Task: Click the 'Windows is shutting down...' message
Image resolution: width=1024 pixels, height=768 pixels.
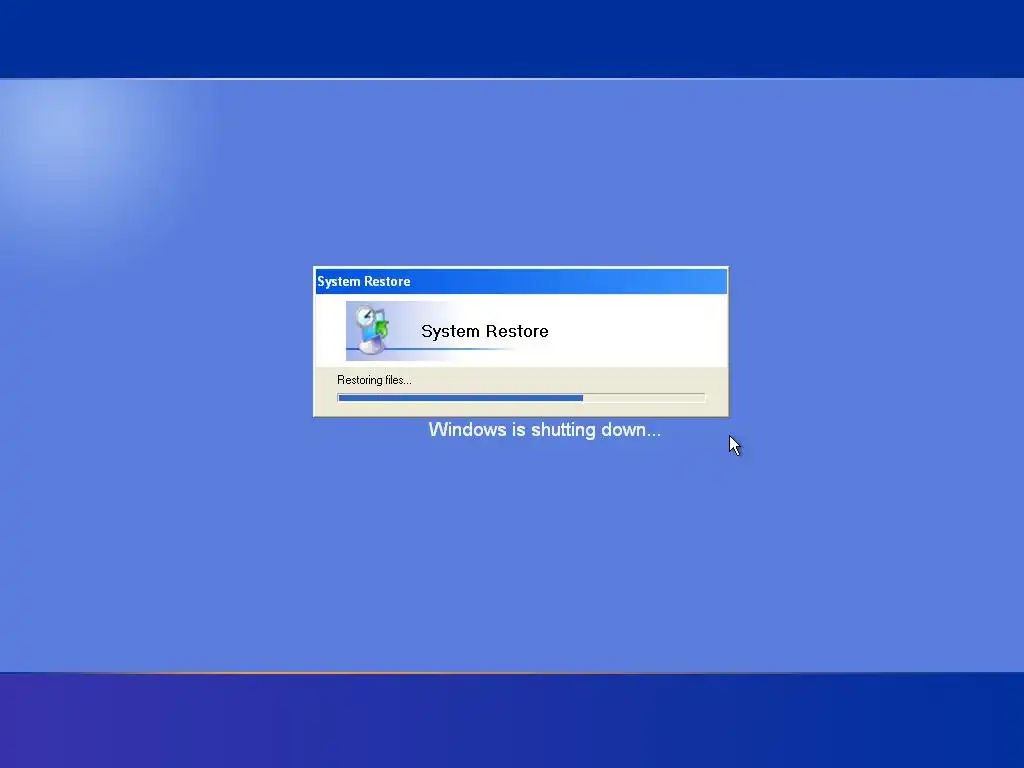Action: (545, 430)
